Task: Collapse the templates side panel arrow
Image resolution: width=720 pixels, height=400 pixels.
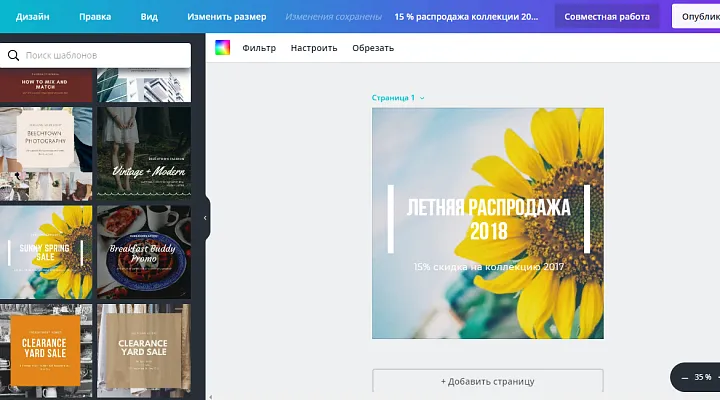Action: (205, 217)
